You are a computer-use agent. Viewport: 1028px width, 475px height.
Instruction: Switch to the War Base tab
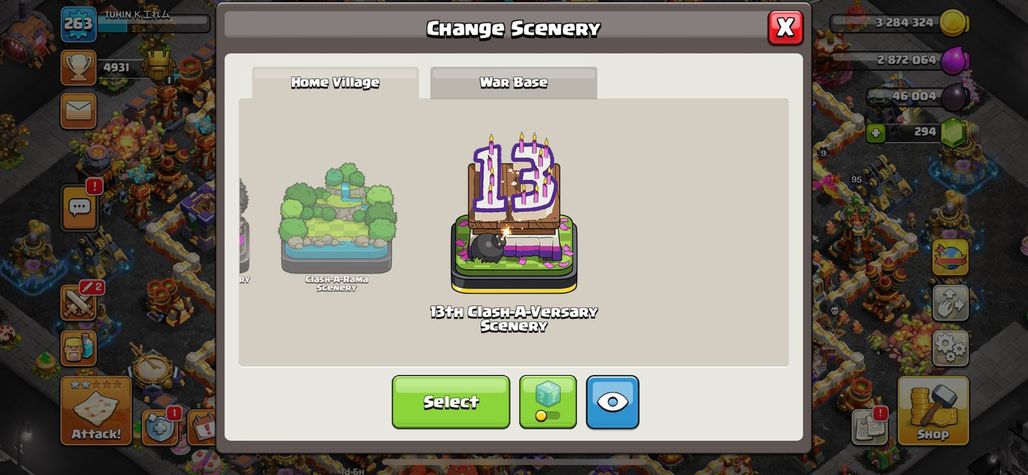(513, 83)
